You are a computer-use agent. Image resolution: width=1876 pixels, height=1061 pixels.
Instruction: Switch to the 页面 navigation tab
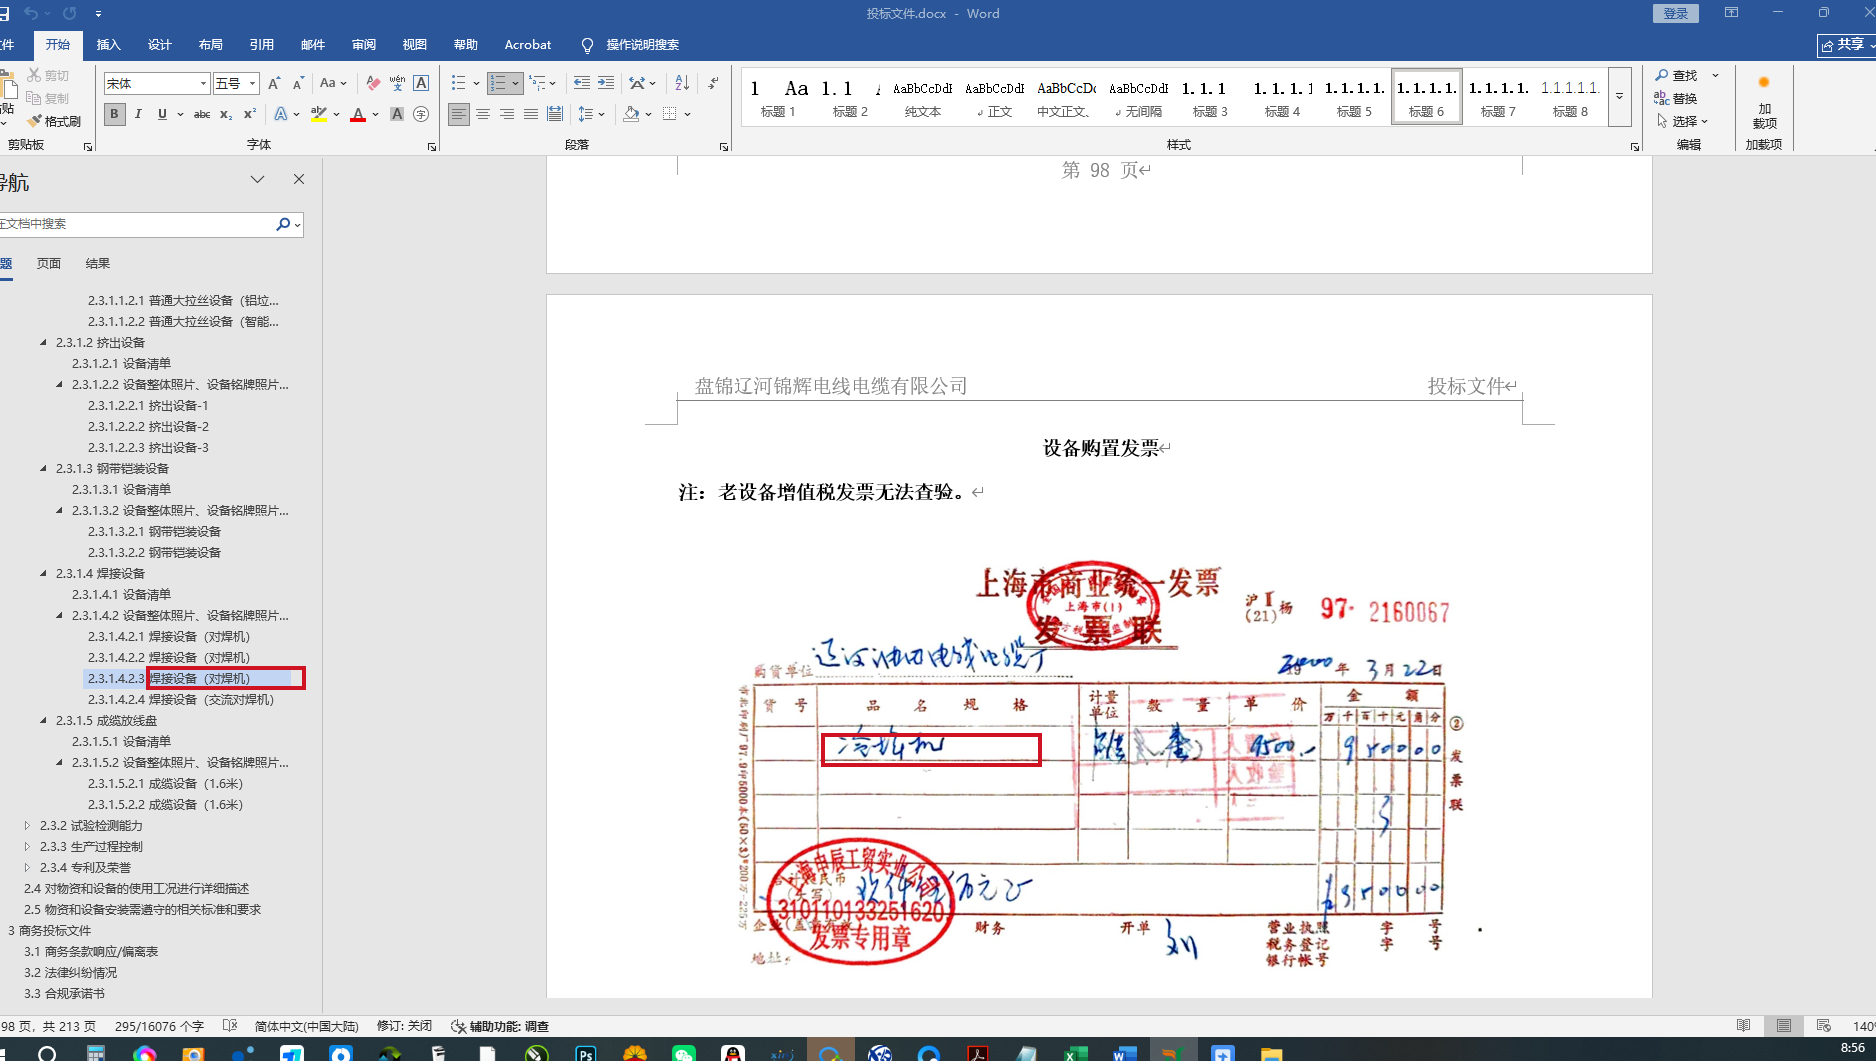[x=48, y=263]
